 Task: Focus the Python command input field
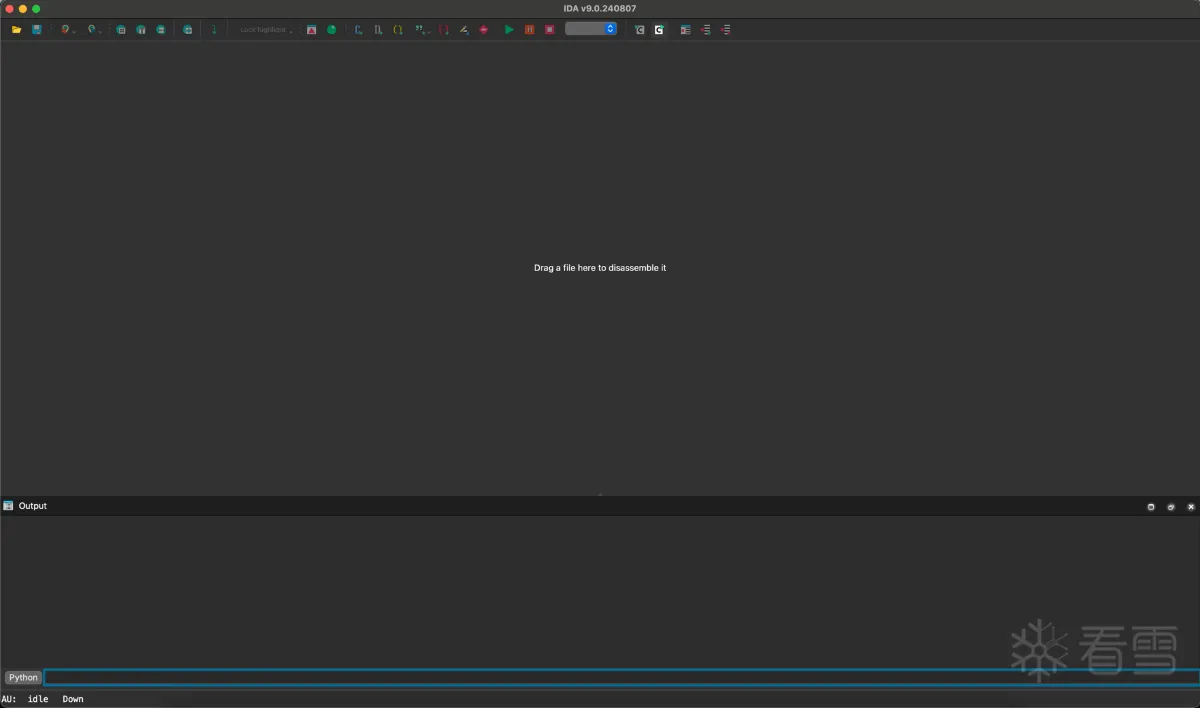(621, 678)
